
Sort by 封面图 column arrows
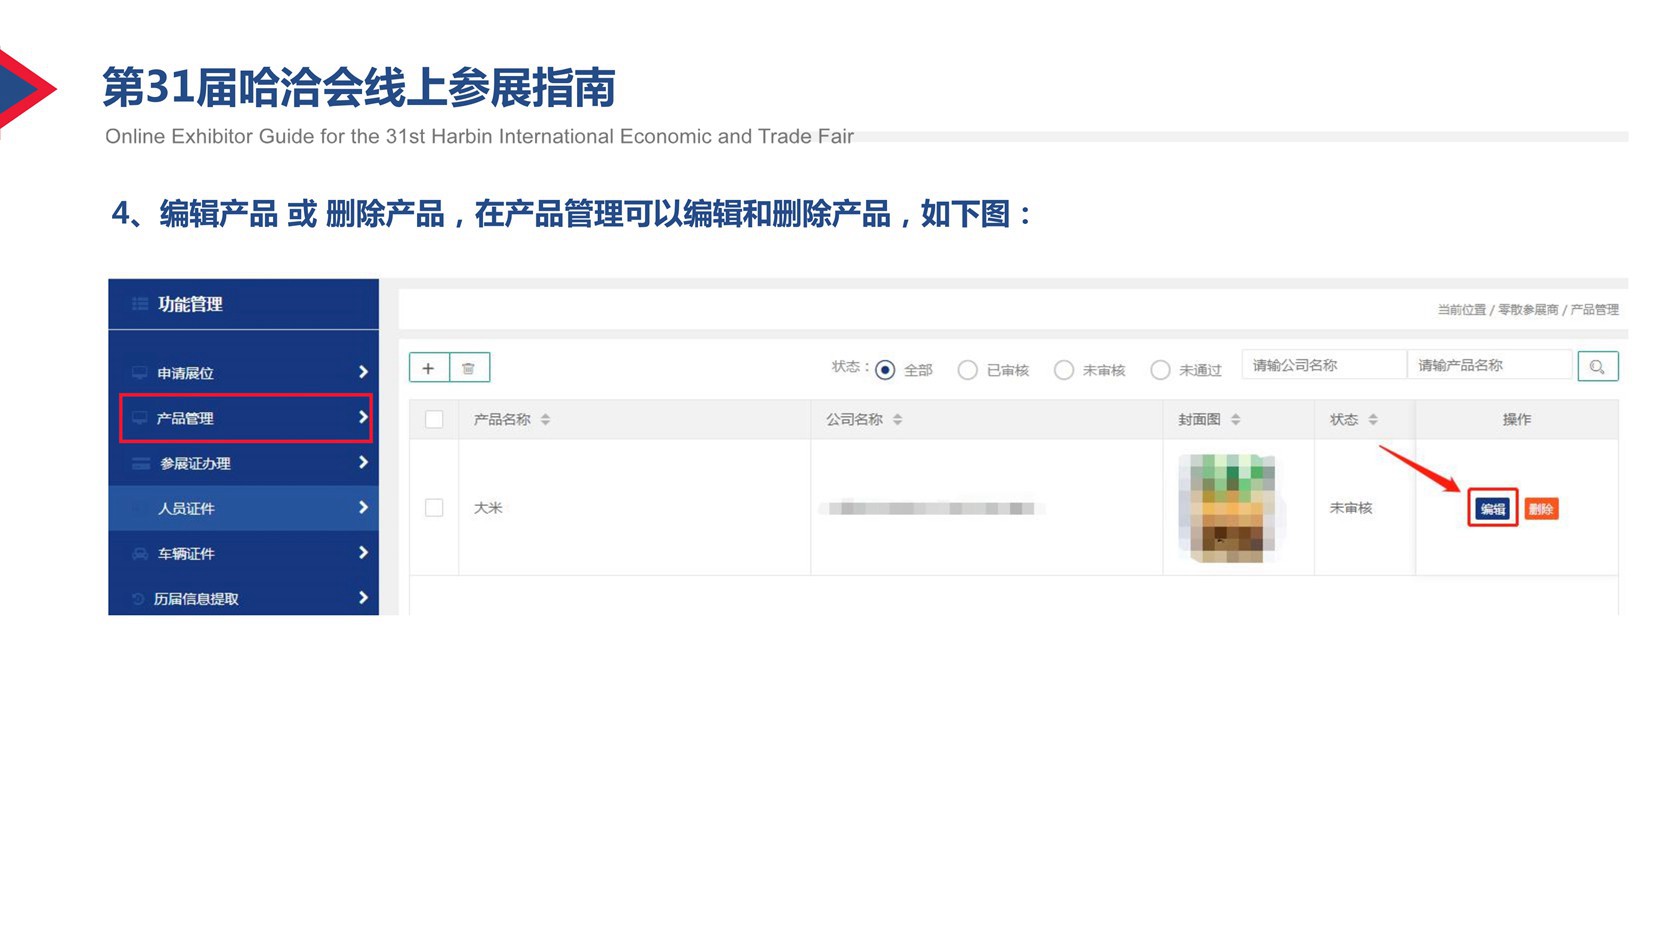point(1236,420)
